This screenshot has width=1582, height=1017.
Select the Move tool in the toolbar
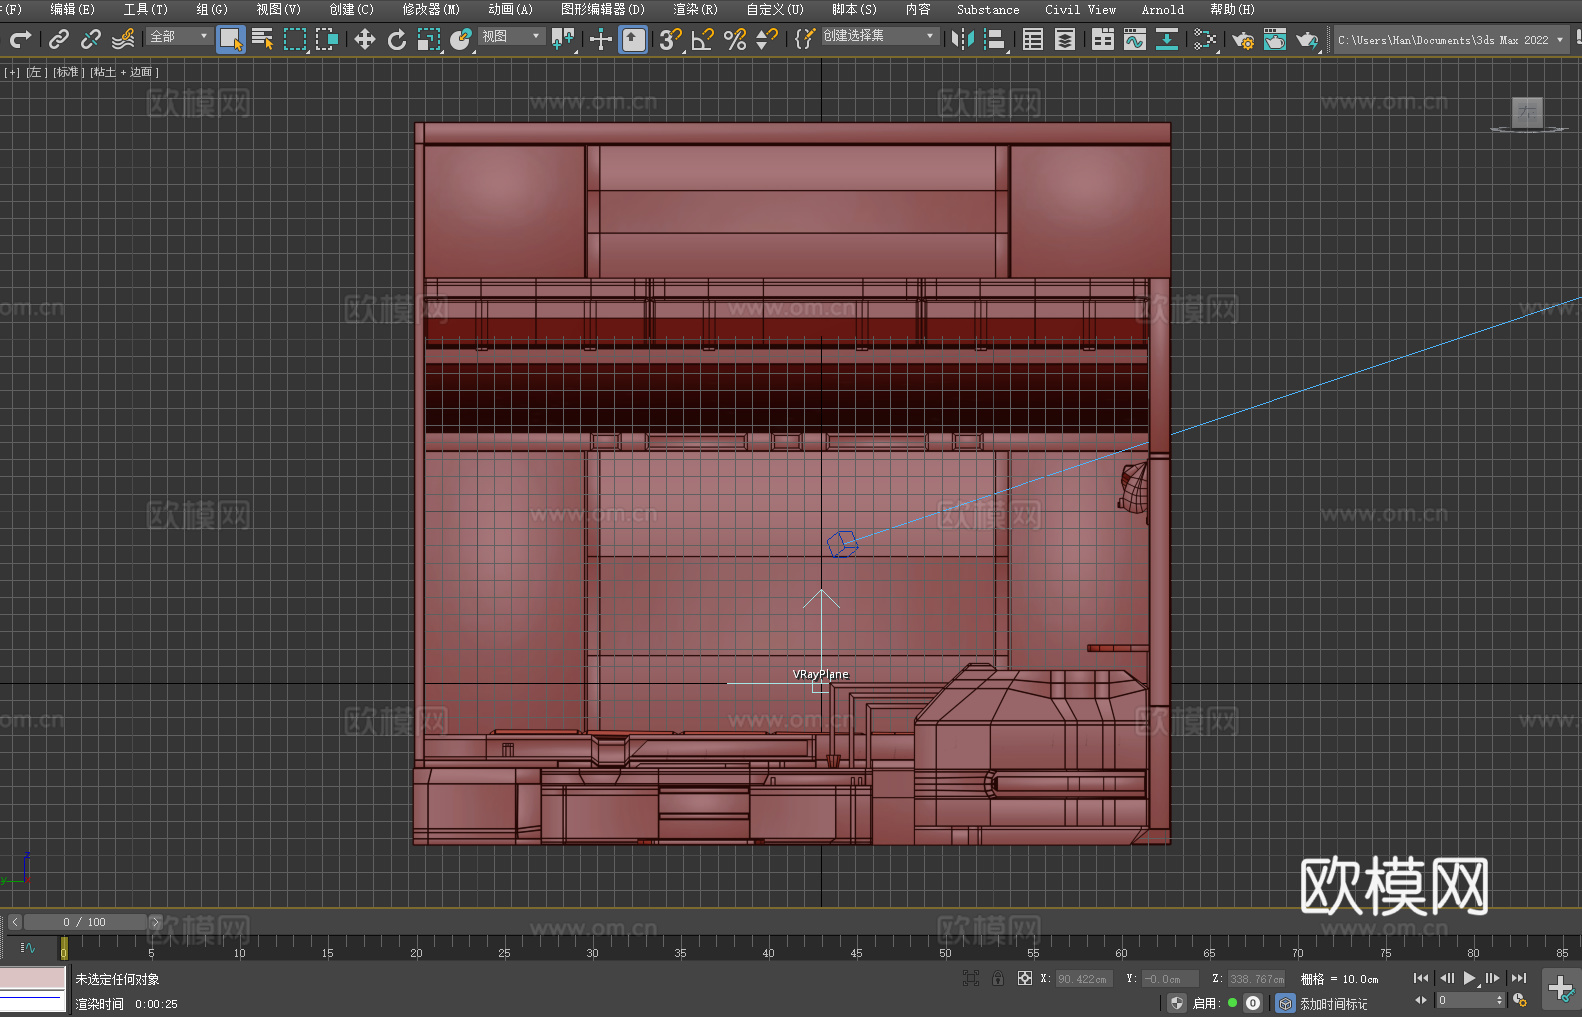[x=364, y=39]
